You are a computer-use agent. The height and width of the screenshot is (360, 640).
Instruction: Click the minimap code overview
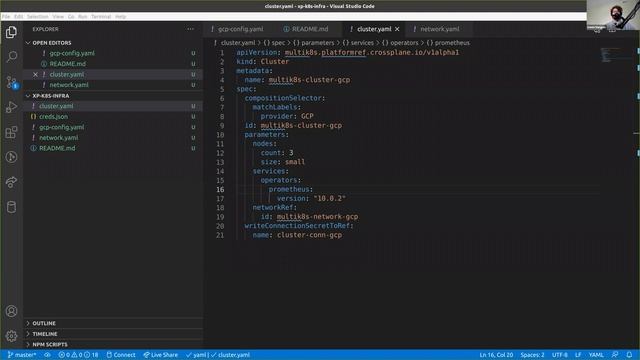[615, 55]
